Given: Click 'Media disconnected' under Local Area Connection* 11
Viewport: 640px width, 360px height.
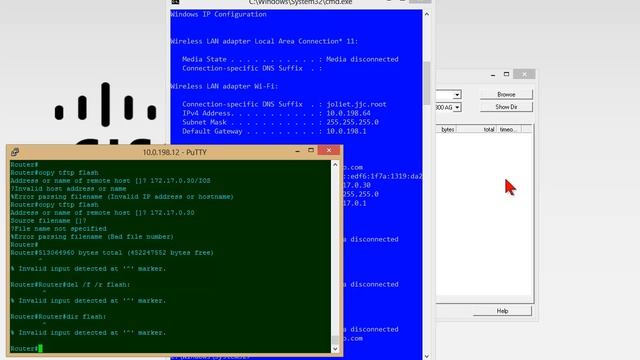Looking at the screenshot, I should coord(362,59).
